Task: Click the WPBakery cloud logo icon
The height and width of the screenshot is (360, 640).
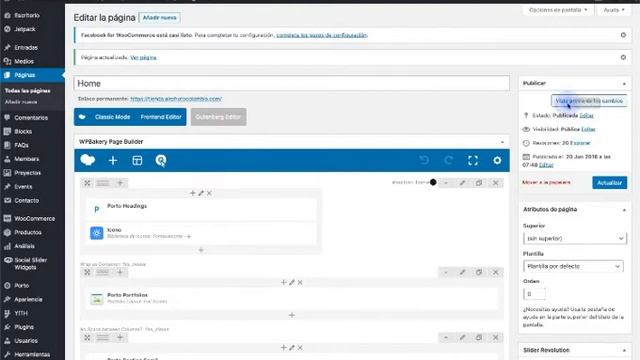Action: pyautogui.click(x=88, y=160)
